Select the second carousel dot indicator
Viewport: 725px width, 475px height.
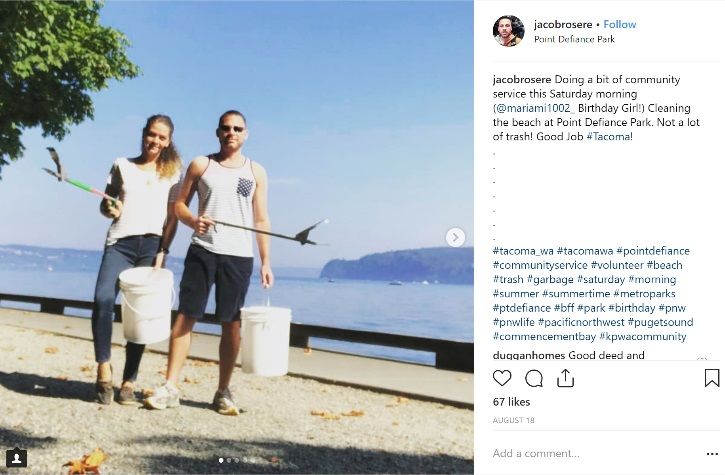click(229, 460)
